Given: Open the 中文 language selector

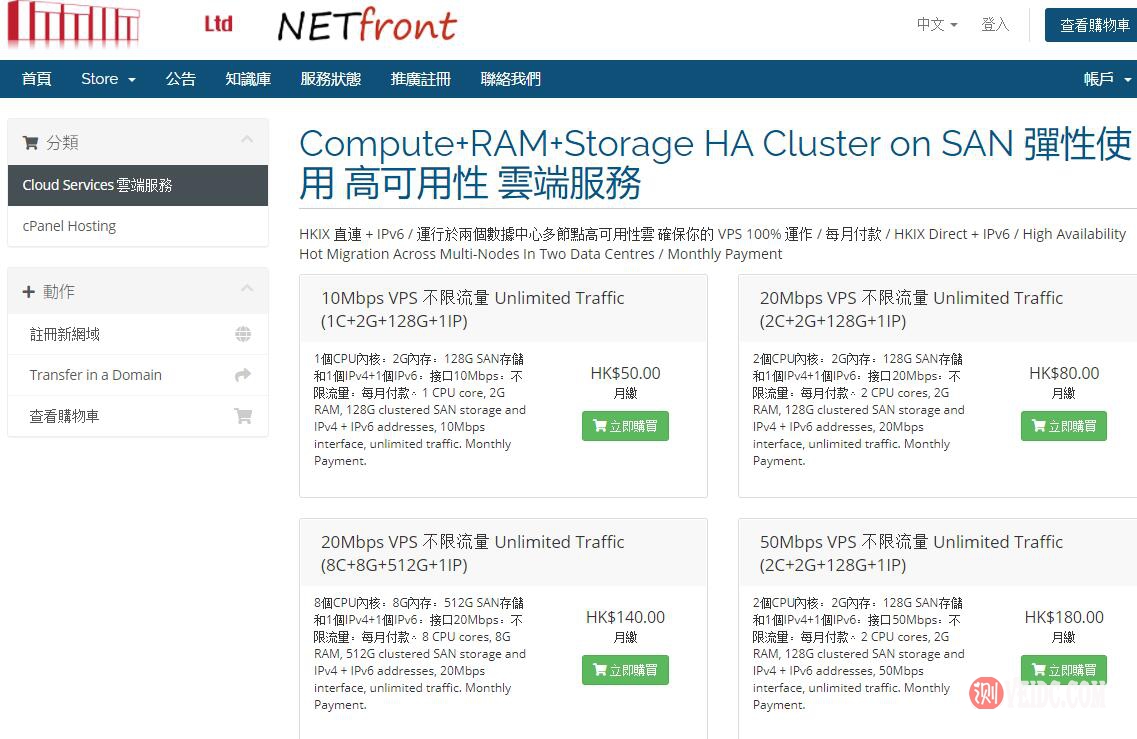Looking at the screenshot, I should click(935, 24).
